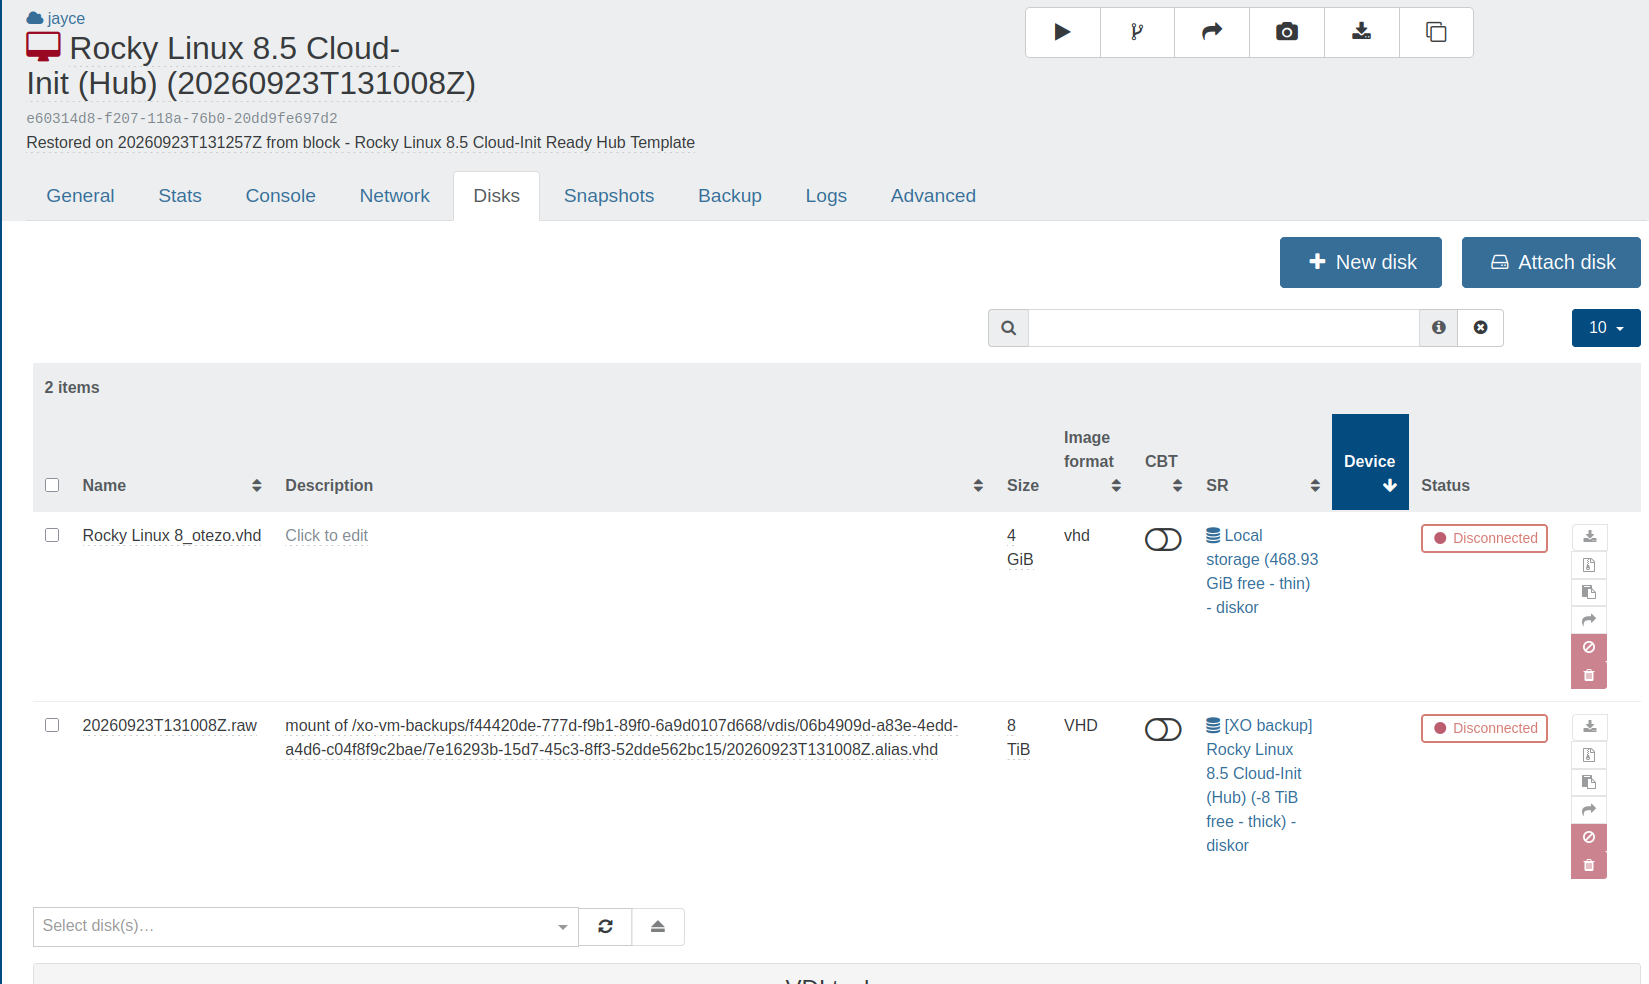
Task: Open the Backup tab
Action: pos(730,196)
